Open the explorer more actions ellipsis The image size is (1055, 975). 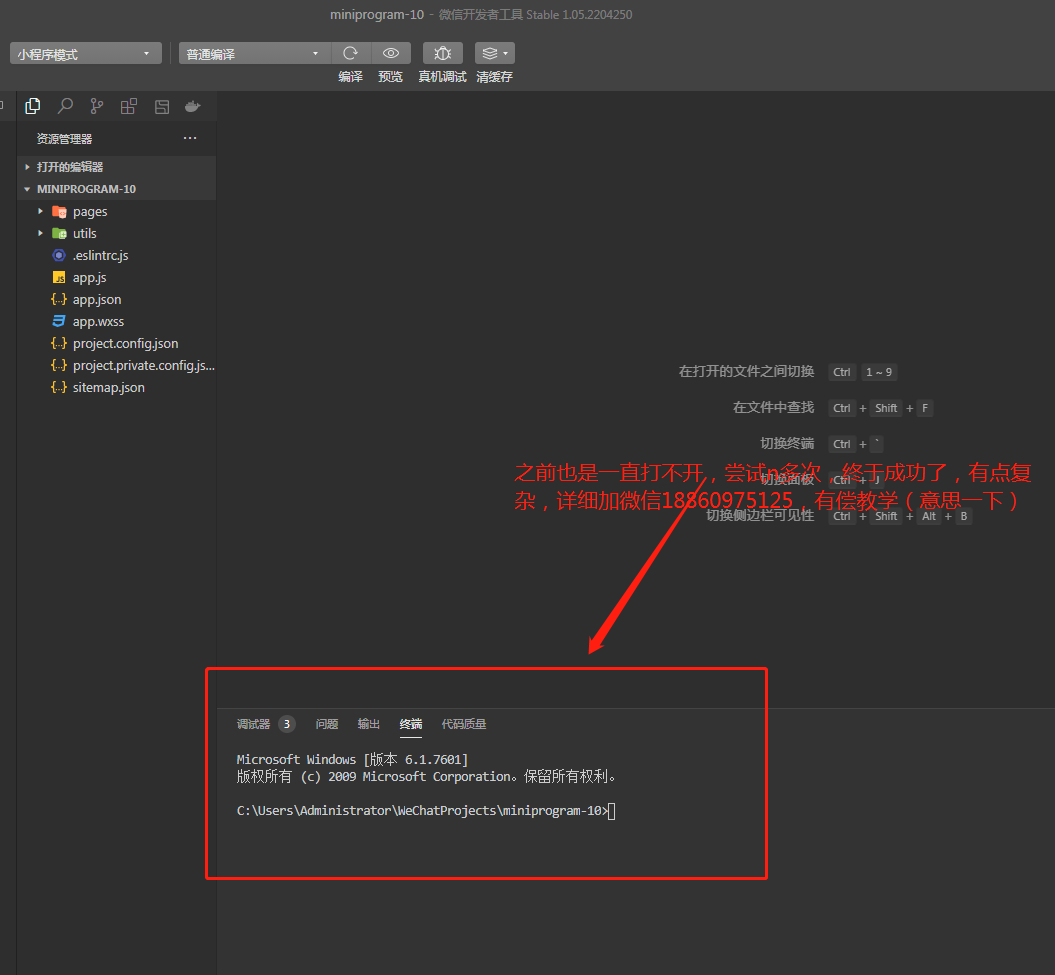click(x=190, y=138)
